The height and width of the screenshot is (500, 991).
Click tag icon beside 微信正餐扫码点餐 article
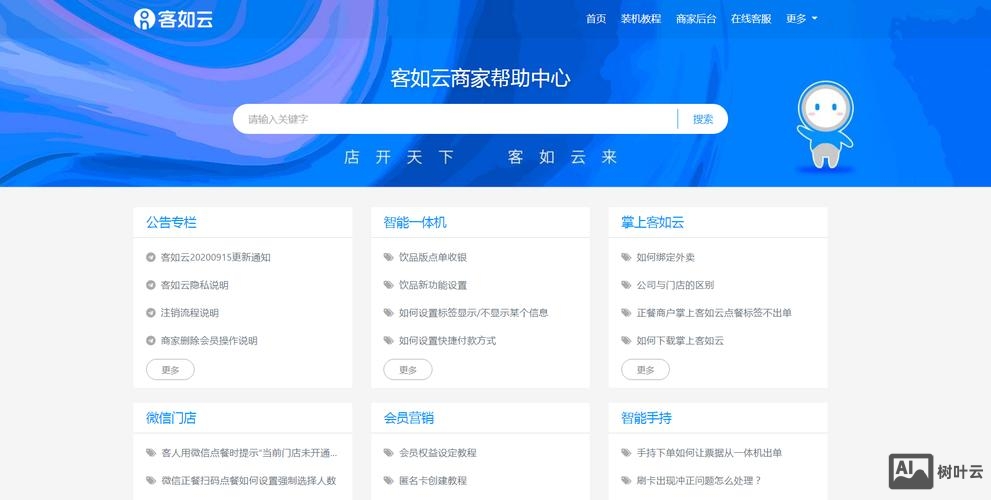click(151, 480)
